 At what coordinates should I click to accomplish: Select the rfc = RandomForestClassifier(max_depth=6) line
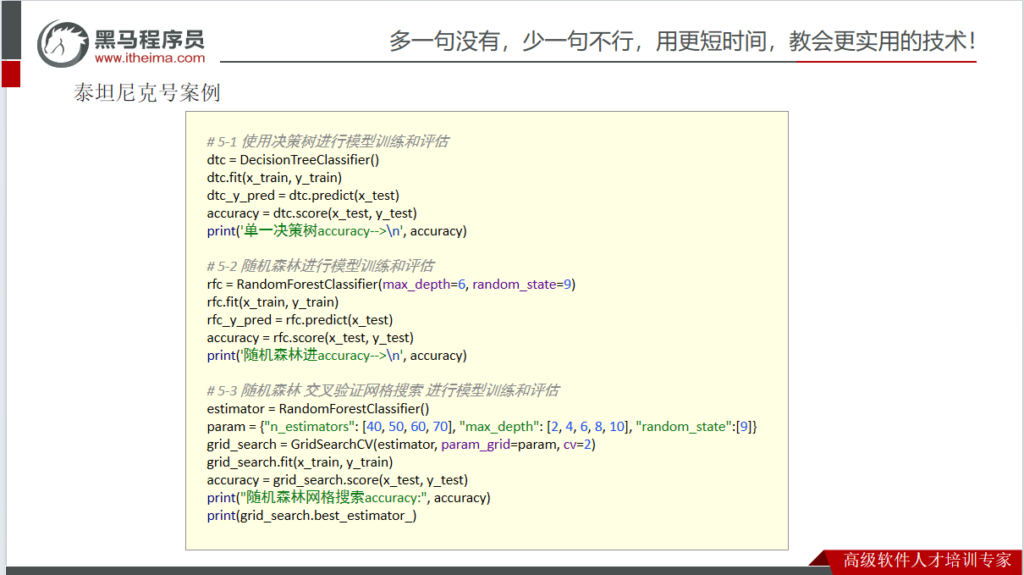(391, 284)
